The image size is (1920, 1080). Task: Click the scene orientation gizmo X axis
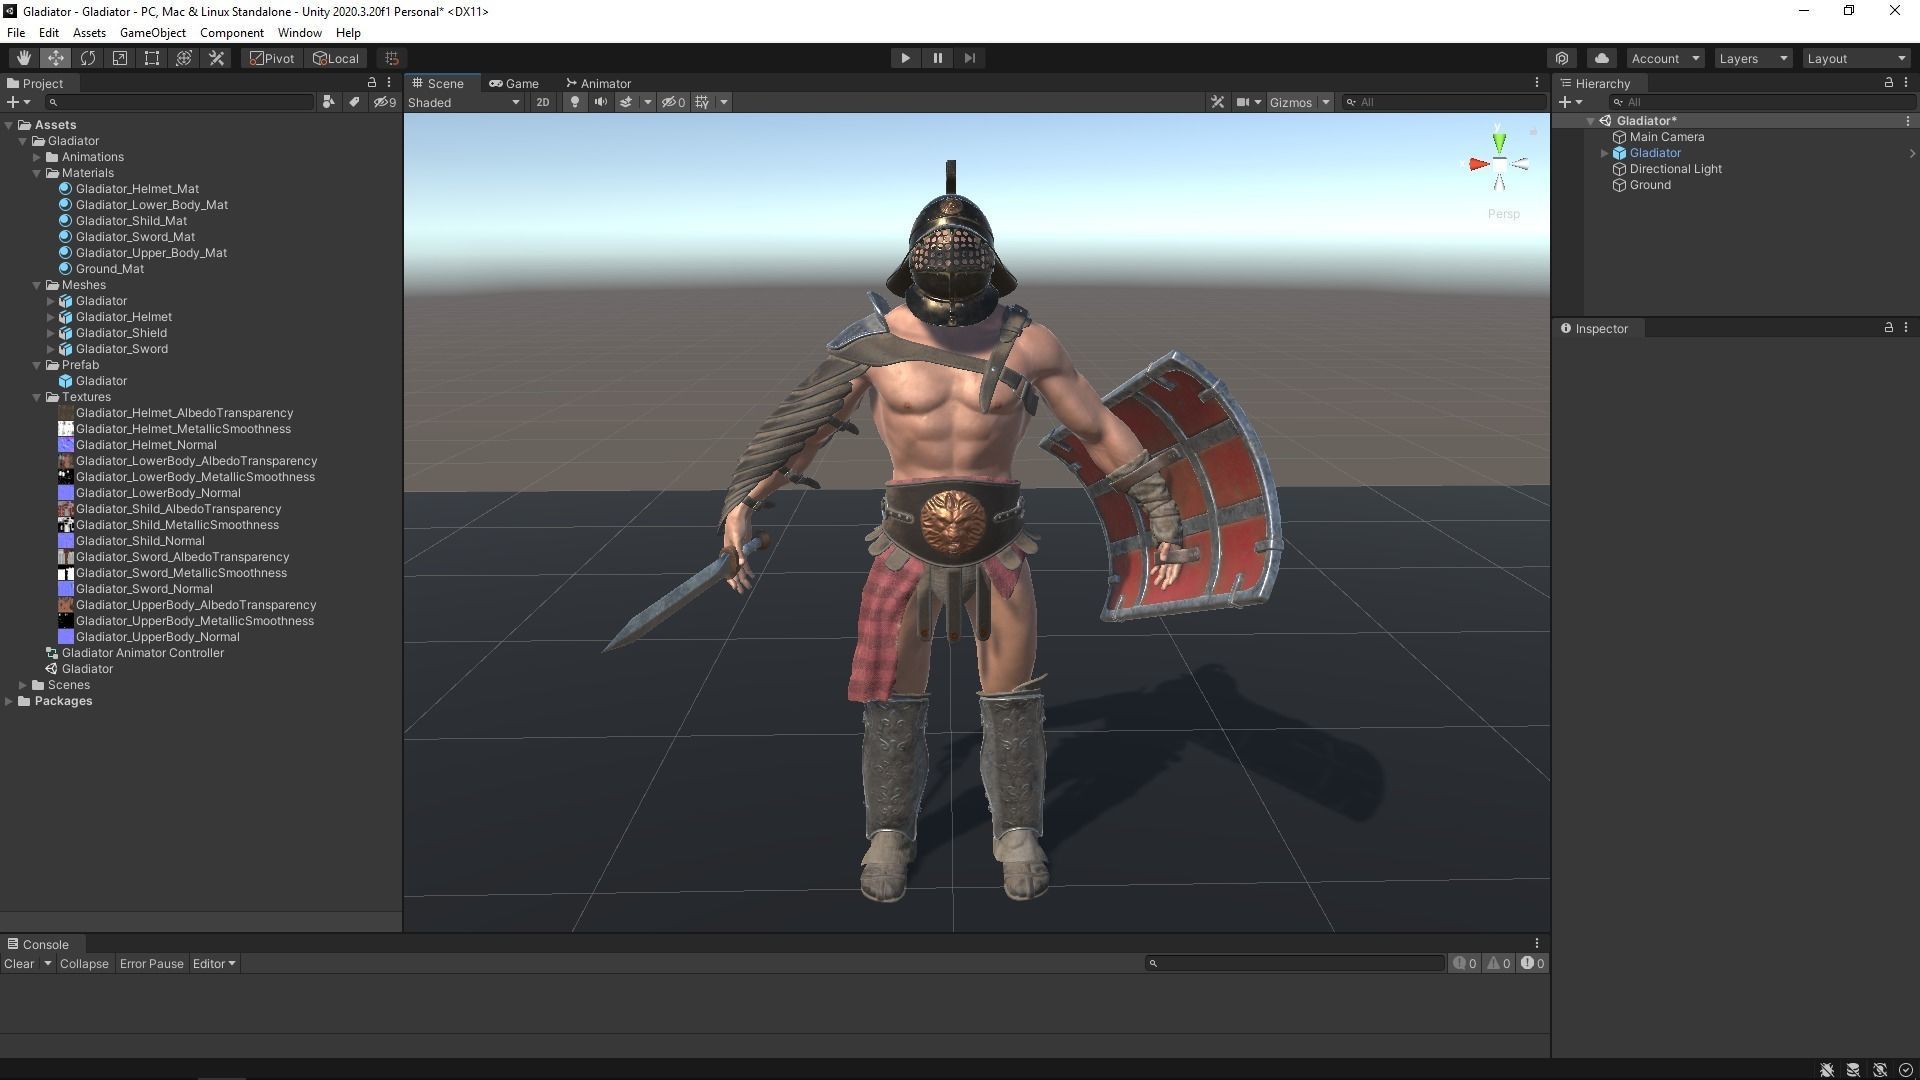[1478, 164]
